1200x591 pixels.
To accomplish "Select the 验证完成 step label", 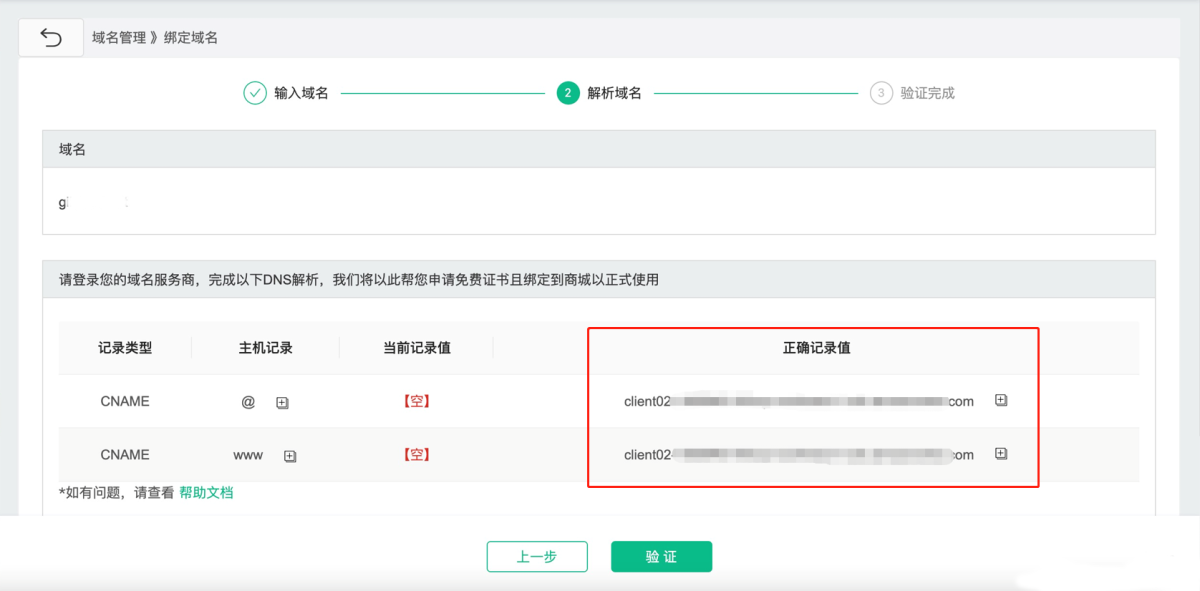I will (x=928, y=93).
